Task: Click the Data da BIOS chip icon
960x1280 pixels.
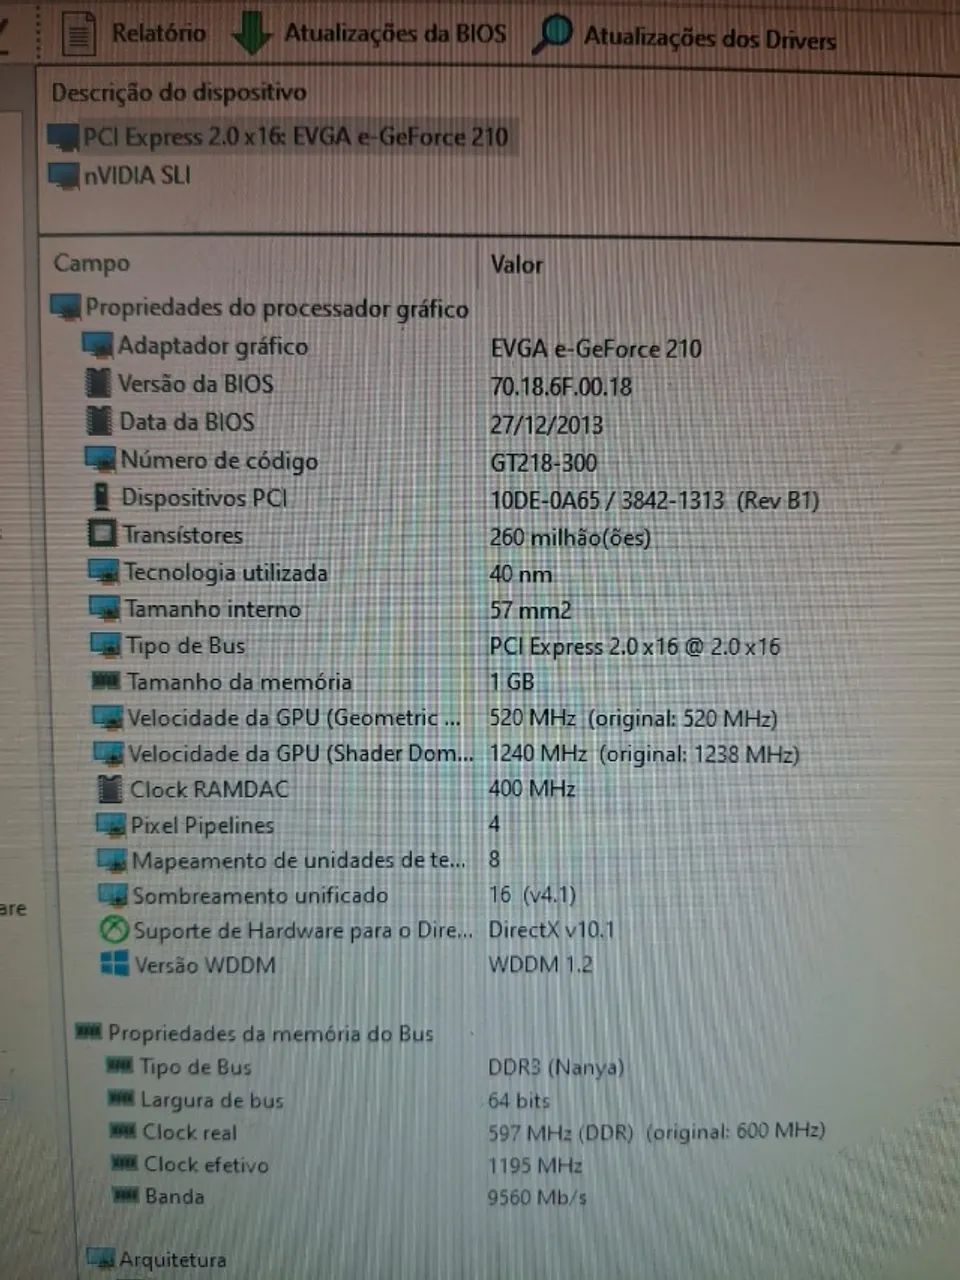Action: pos(98,421)
